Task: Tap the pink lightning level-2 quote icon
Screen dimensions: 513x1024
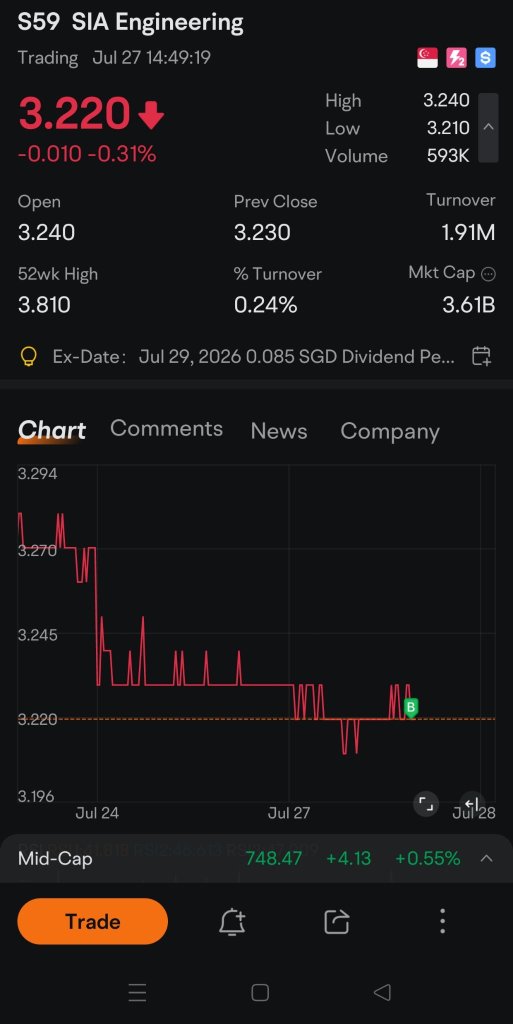Action: [456, 58]
